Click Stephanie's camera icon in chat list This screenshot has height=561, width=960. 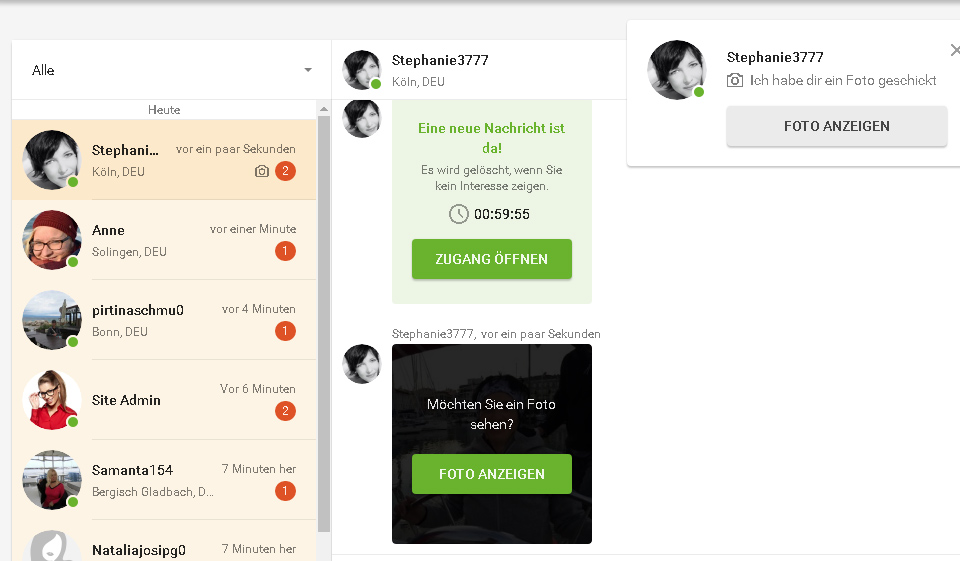pos(262,171)
